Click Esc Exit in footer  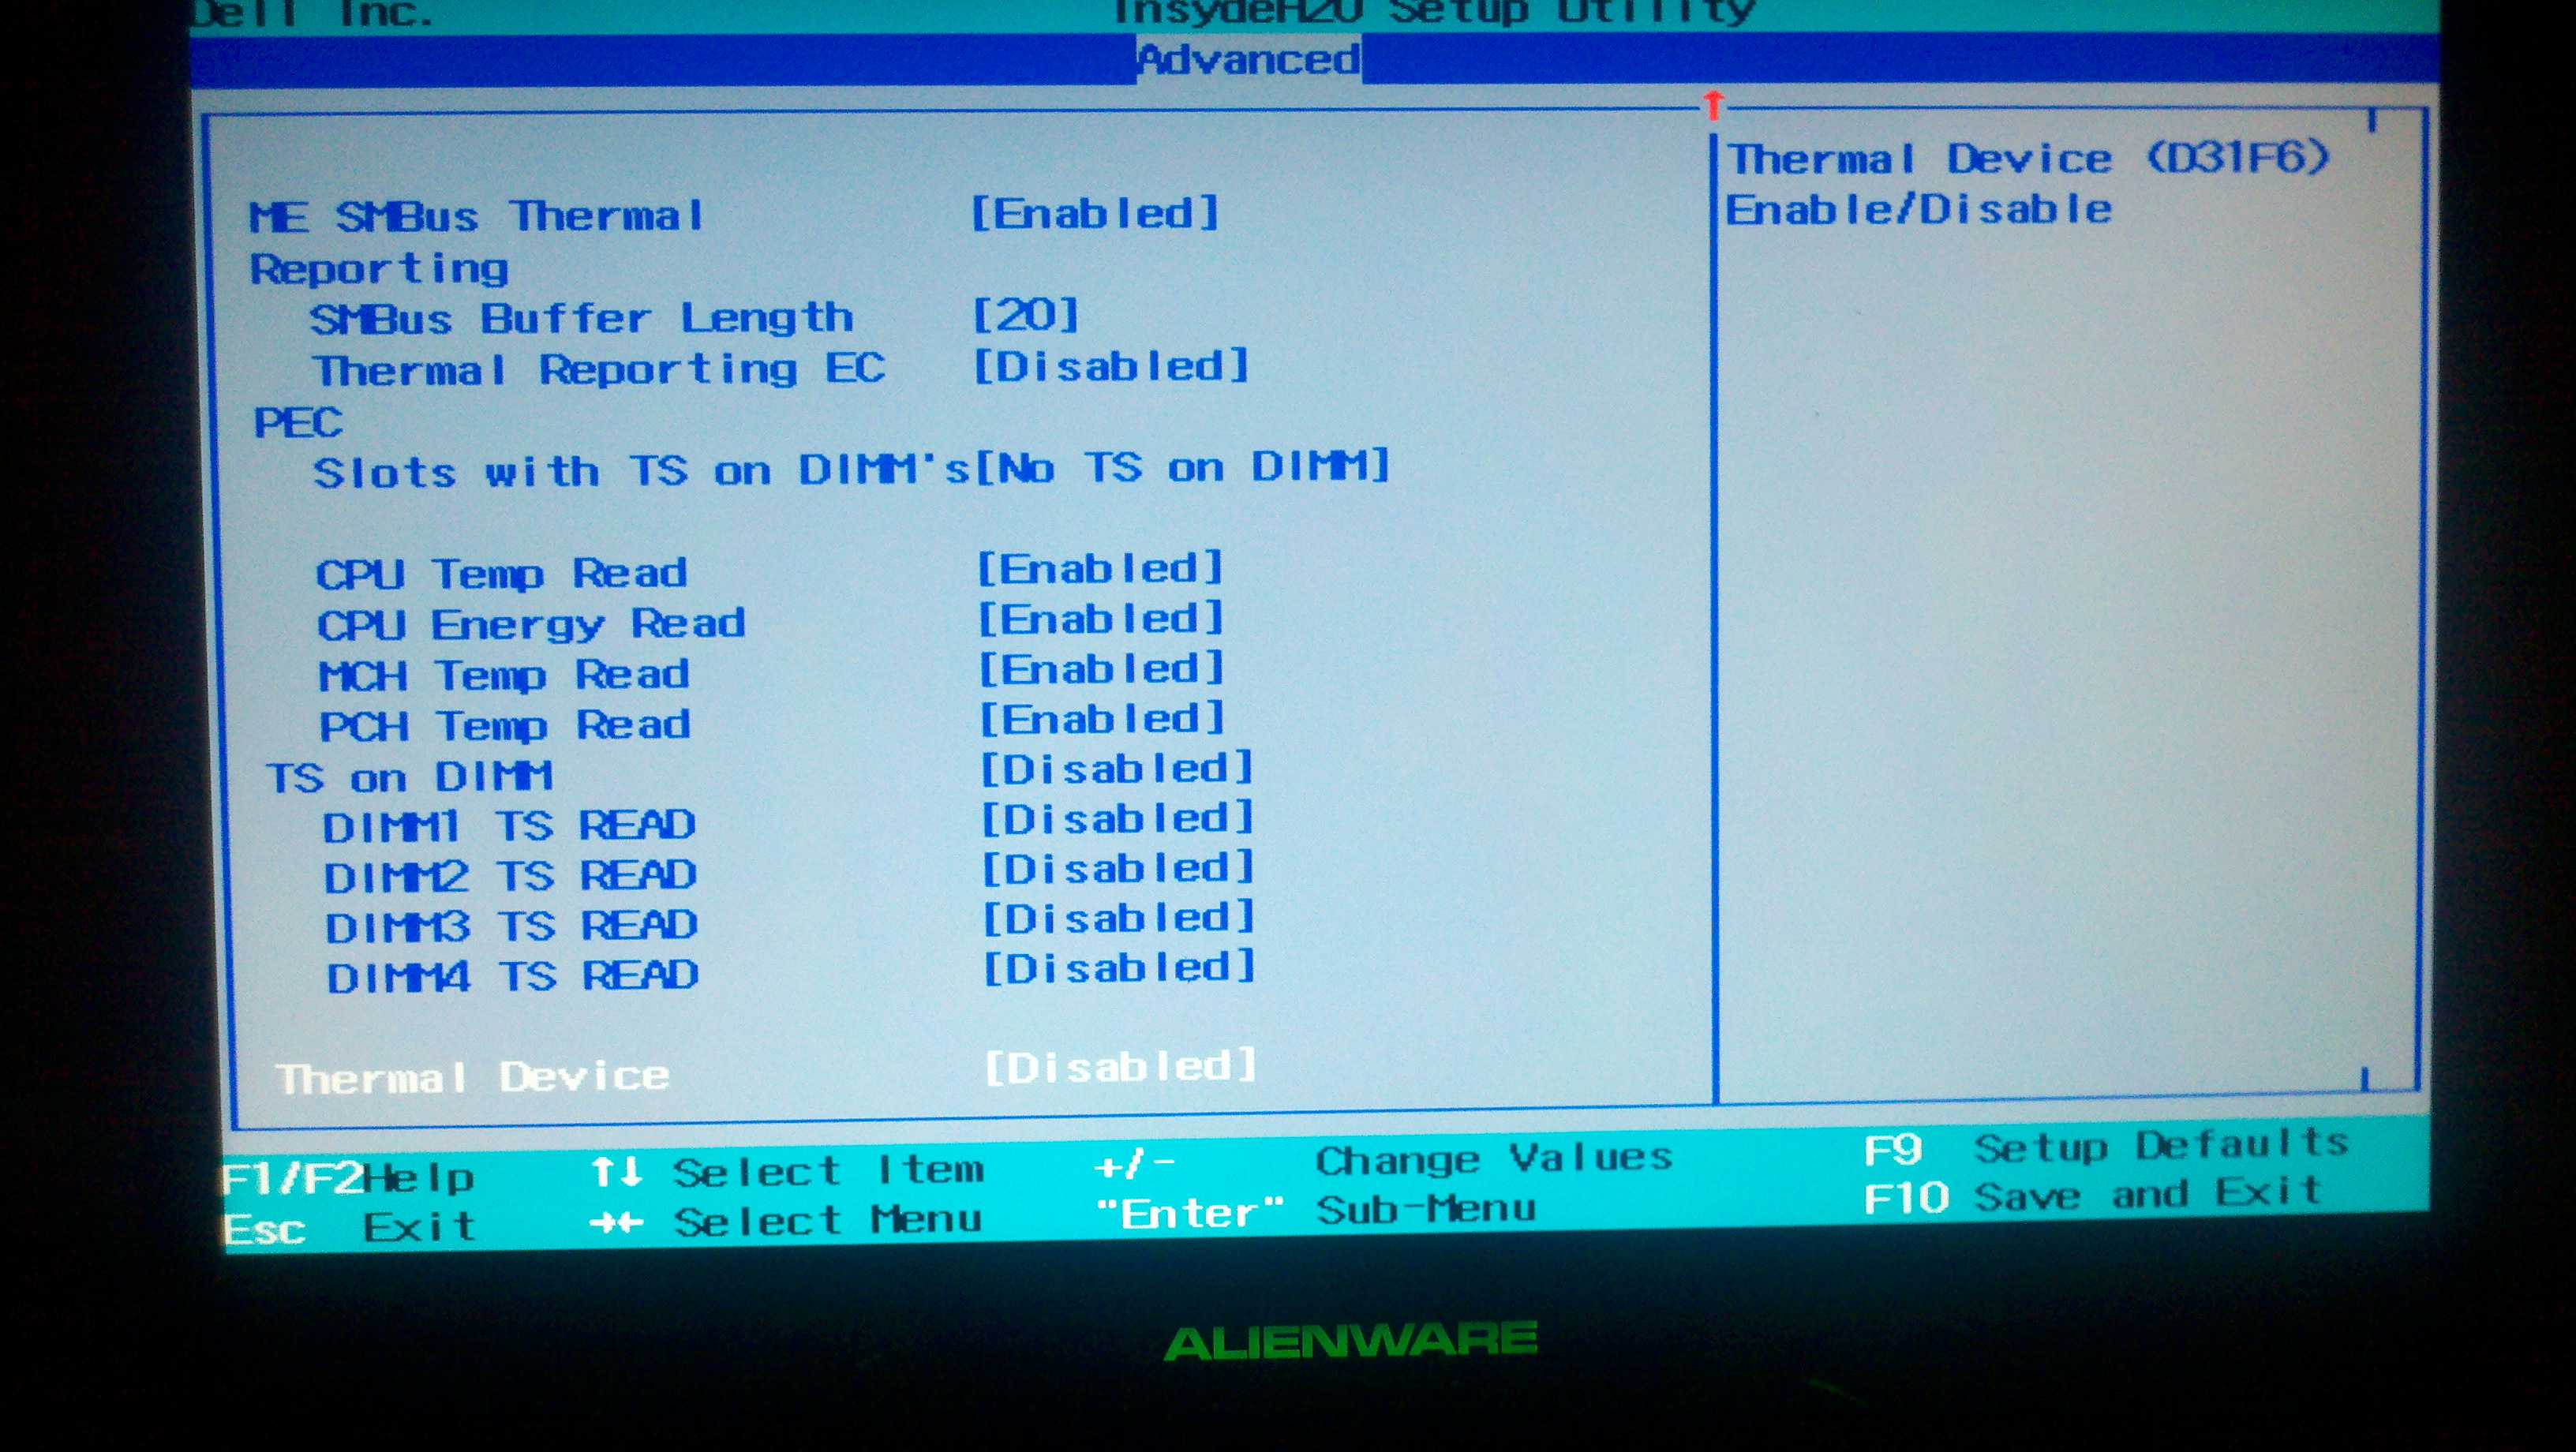pyautogui.click(x=350, y=1227)
